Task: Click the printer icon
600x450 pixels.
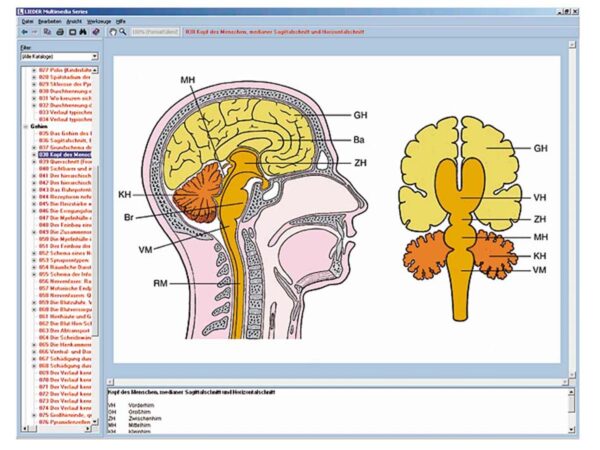Action: [60, 32]
